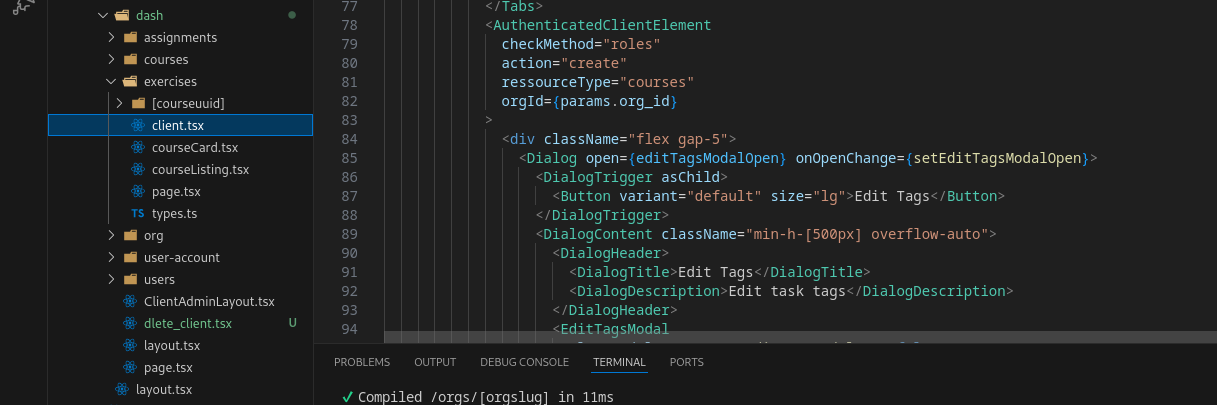Click the React icon beside page.tsx below layout.tsx
Image resolution: width=1217 pixels, height=405 pixels.
click(130, 368)
